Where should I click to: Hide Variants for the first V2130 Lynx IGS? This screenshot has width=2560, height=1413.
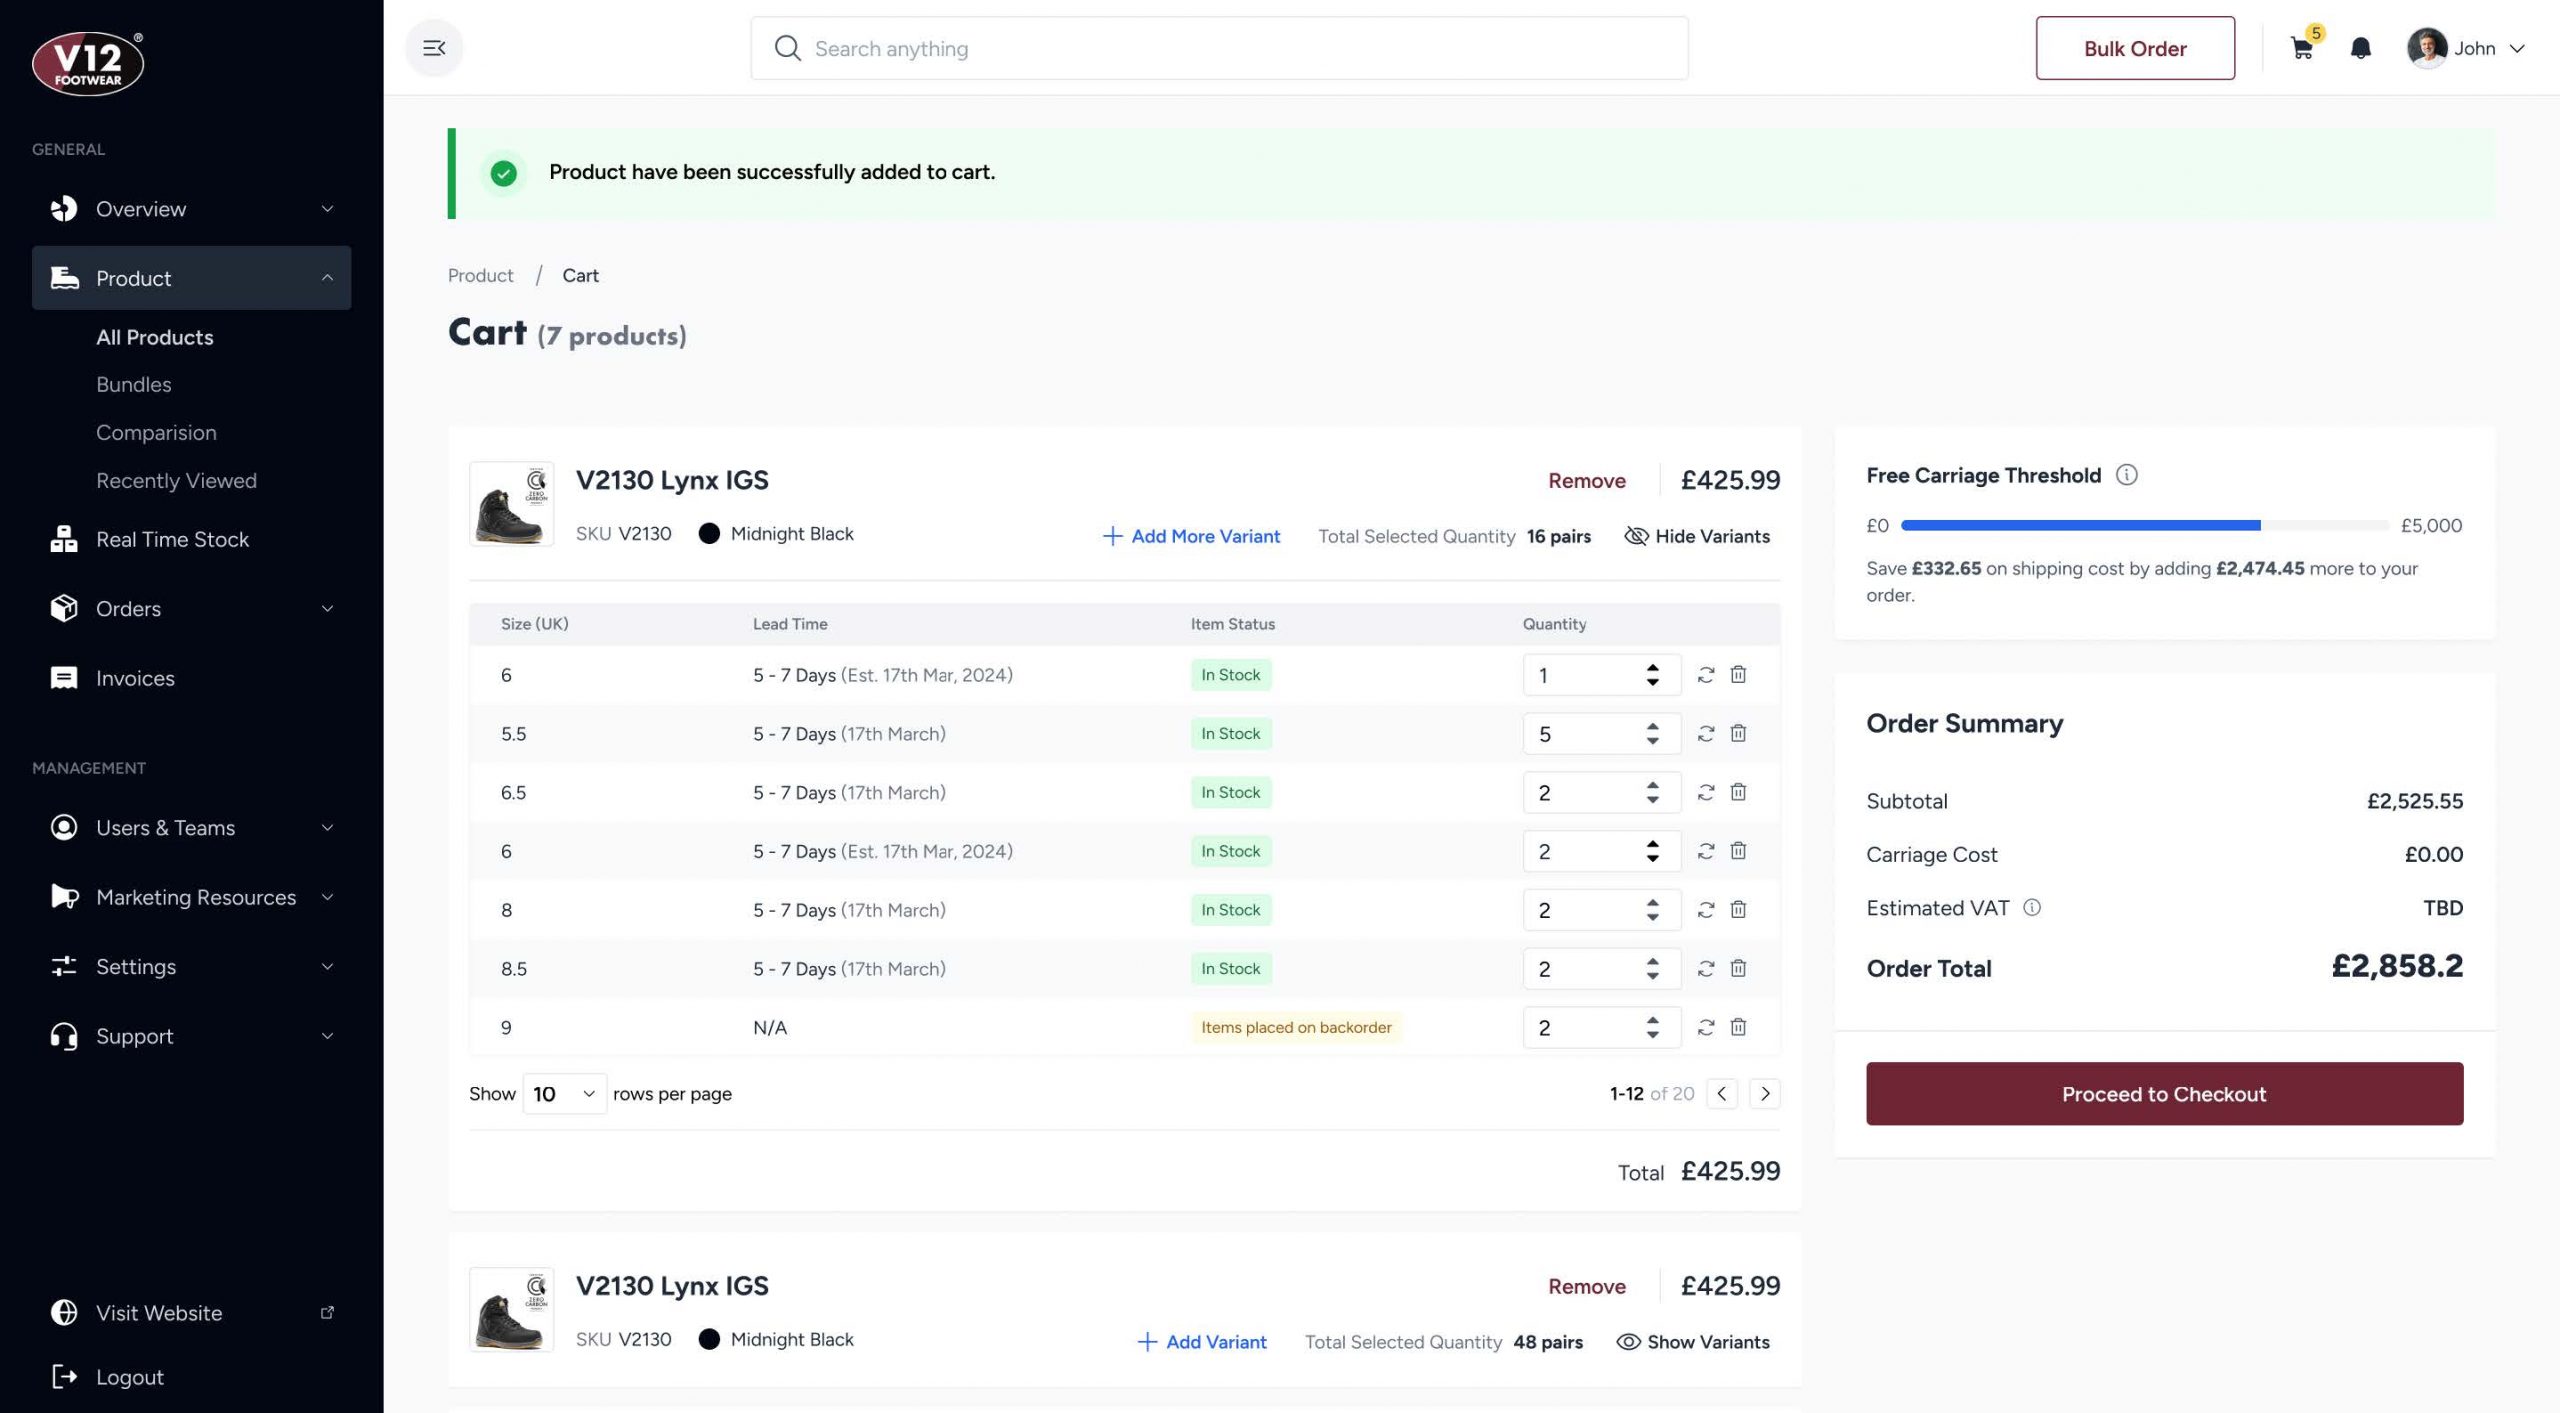coord(1697,536)
